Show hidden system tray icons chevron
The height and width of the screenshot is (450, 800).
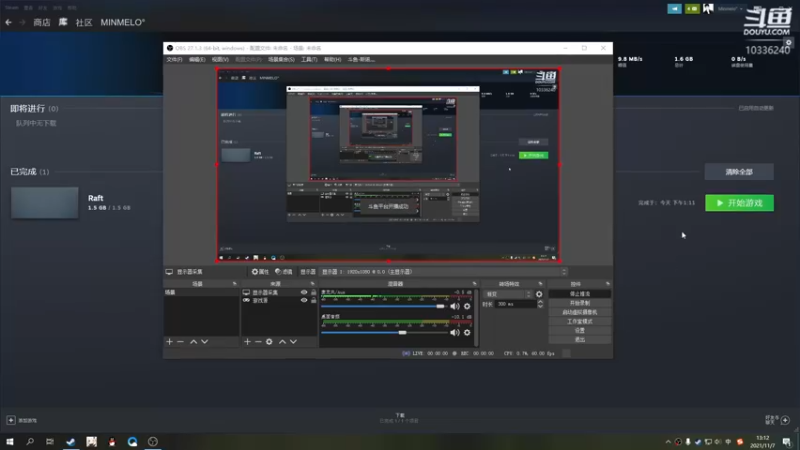(x=668, y=442)
